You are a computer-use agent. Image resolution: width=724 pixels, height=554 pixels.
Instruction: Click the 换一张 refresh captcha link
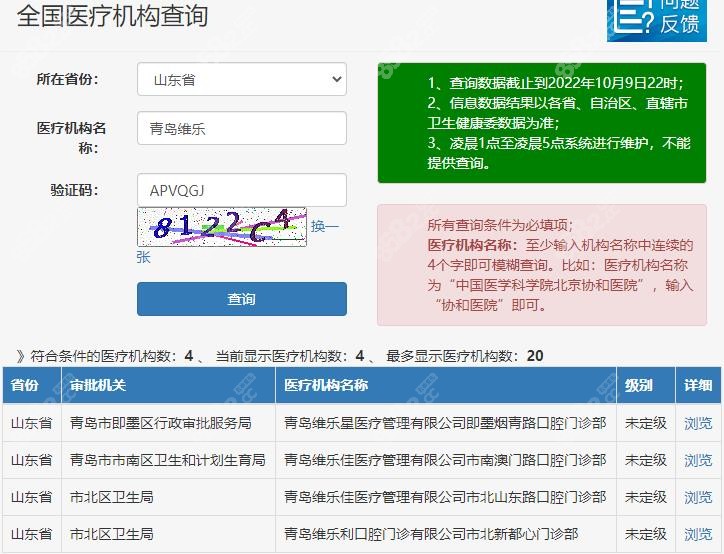pos(325,226)
